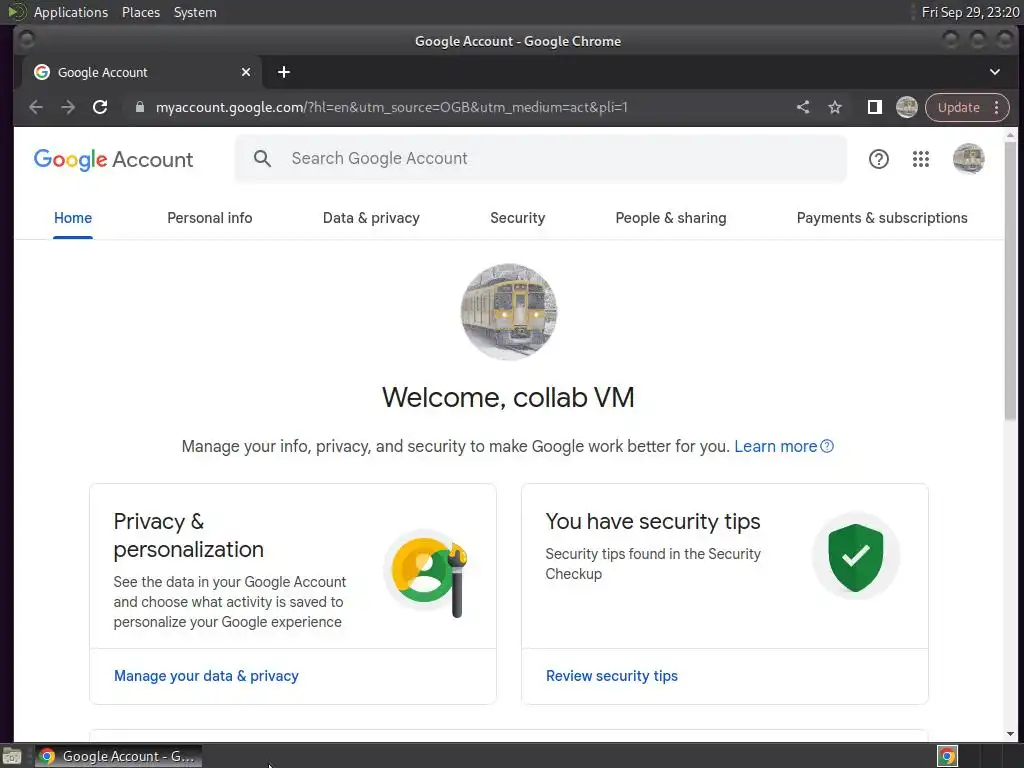Click the help circle beside Learn more
Screen dimensions: 1024x768
click(x=827, y=446)
